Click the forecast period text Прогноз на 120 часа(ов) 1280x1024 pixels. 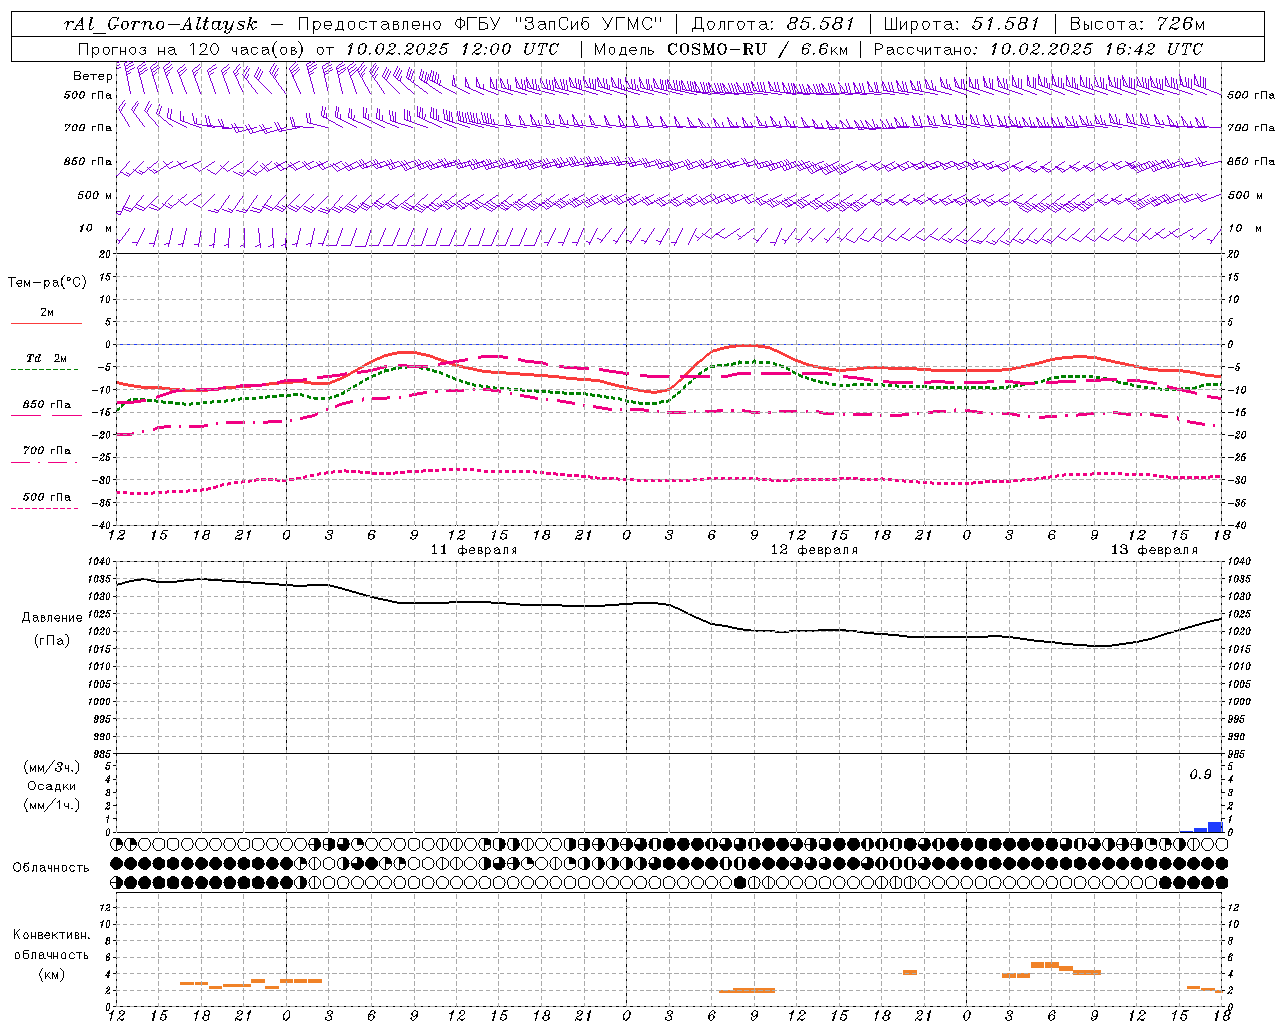coord(191,49)
